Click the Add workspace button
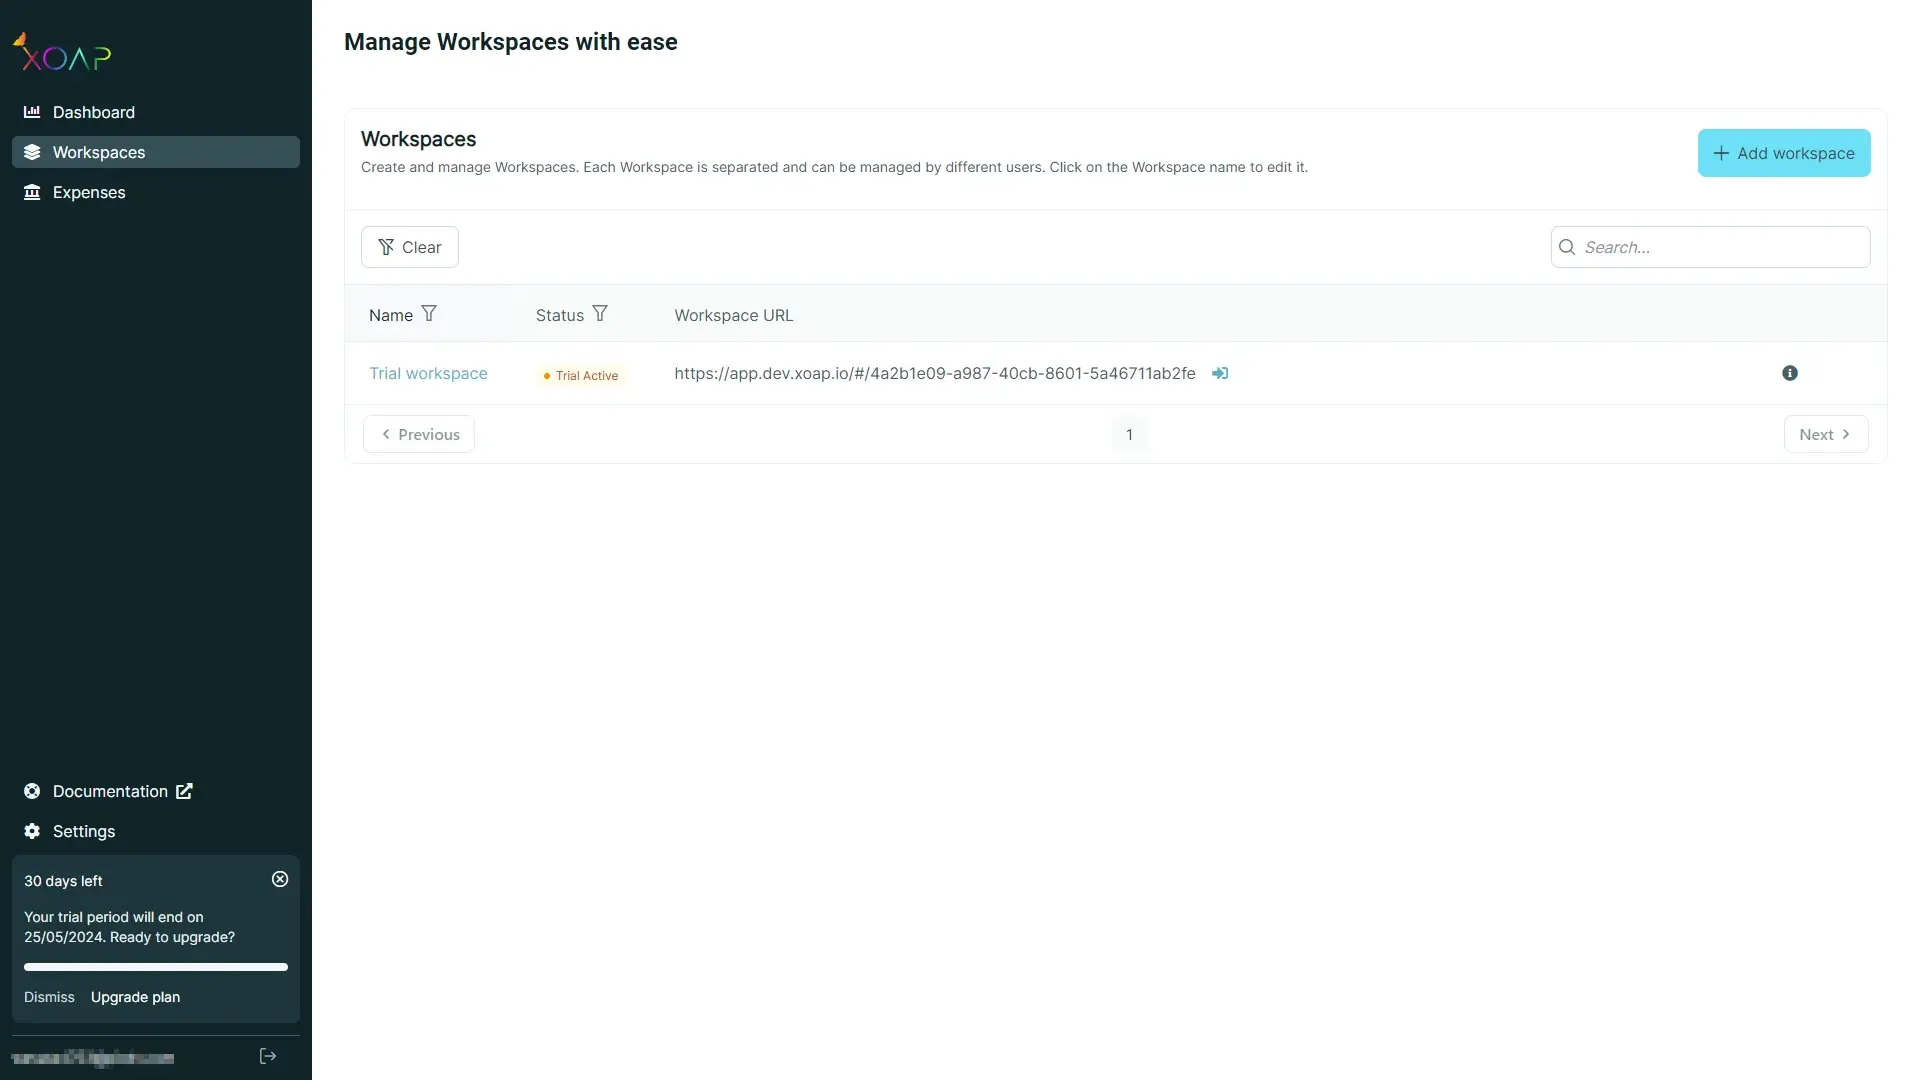This screenshot has height=1080, width=1920. [x=1784, y=153]
